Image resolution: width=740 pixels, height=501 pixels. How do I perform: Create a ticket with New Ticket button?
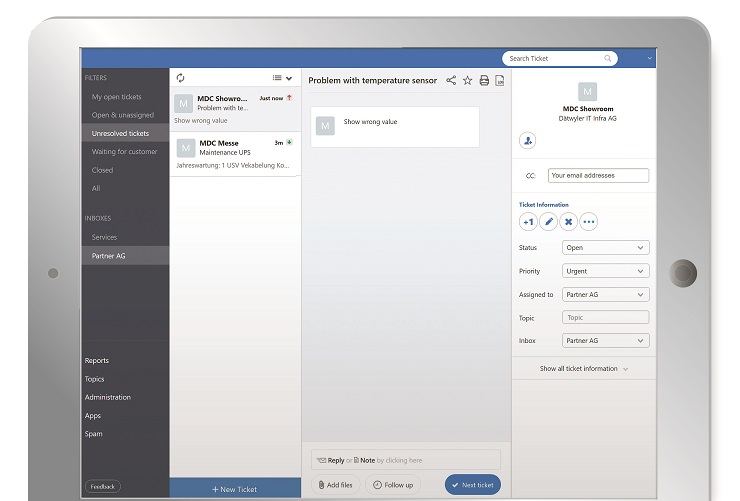235,489
